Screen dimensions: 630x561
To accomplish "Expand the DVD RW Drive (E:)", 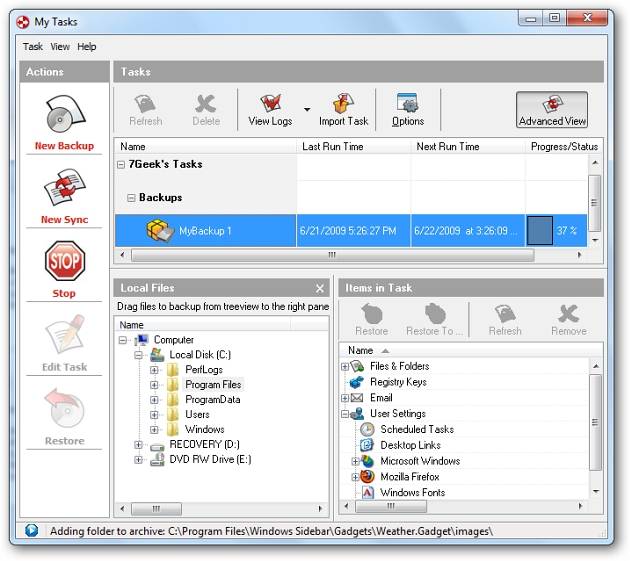I will coord(139,459).
